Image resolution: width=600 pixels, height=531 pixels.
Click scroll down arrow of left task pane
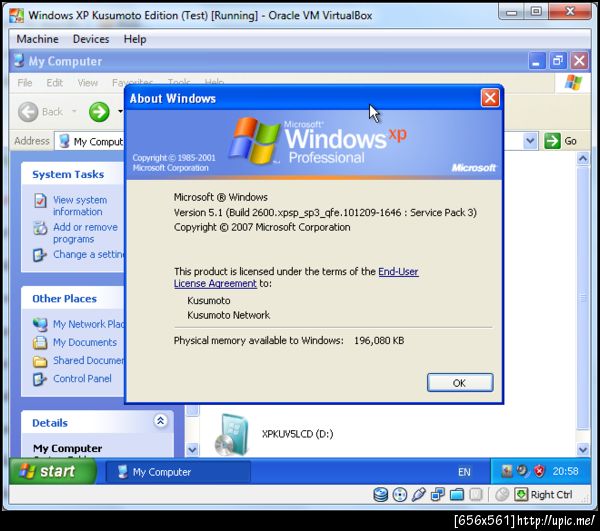[192, 450]
